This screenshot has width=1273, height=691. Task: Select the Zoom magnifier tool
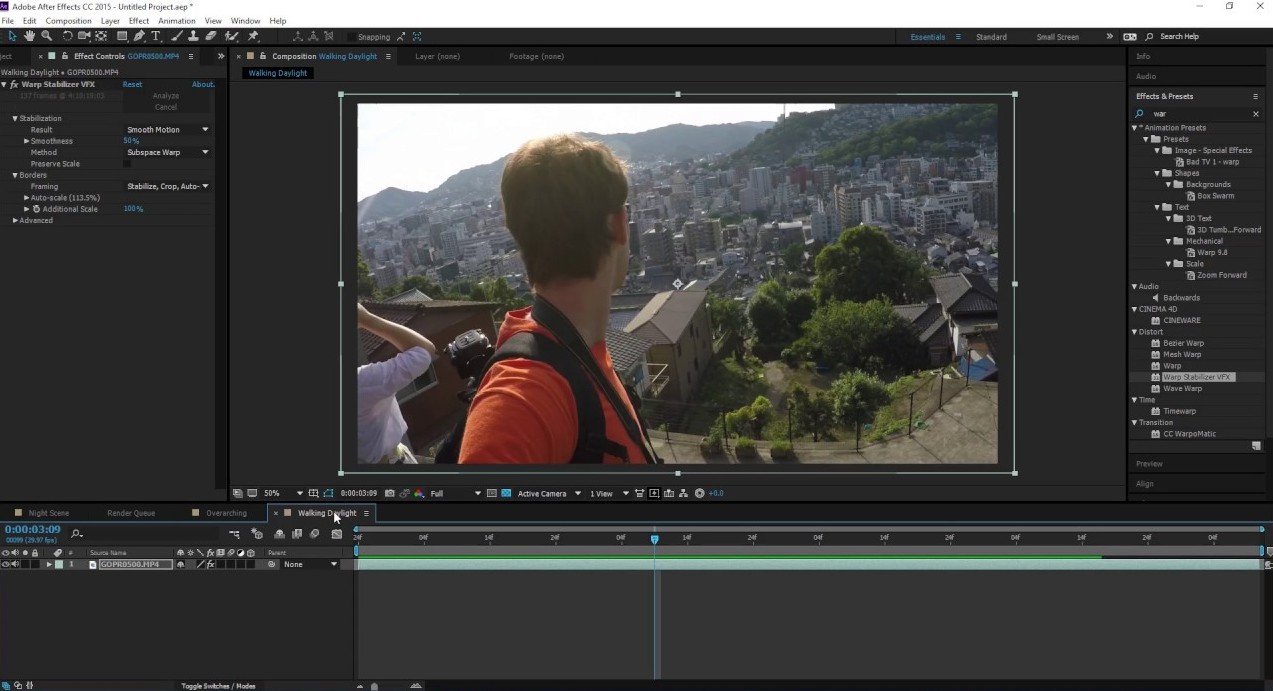(x=46, y=36)
